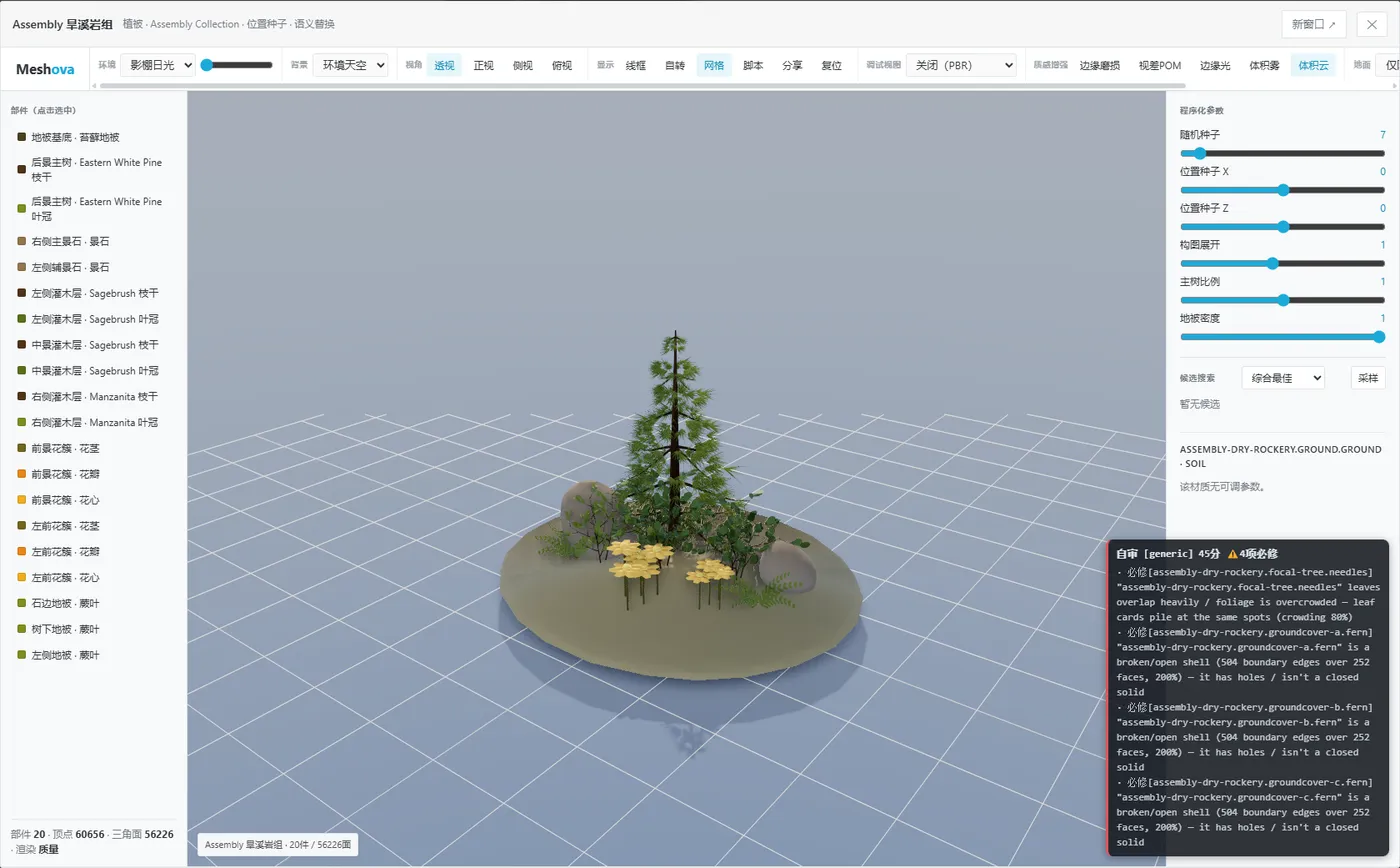Select part 左侧灌木层 Sagebrush 枝干
The width and height of the screenshot is (1400, 868).
(93, 293)
